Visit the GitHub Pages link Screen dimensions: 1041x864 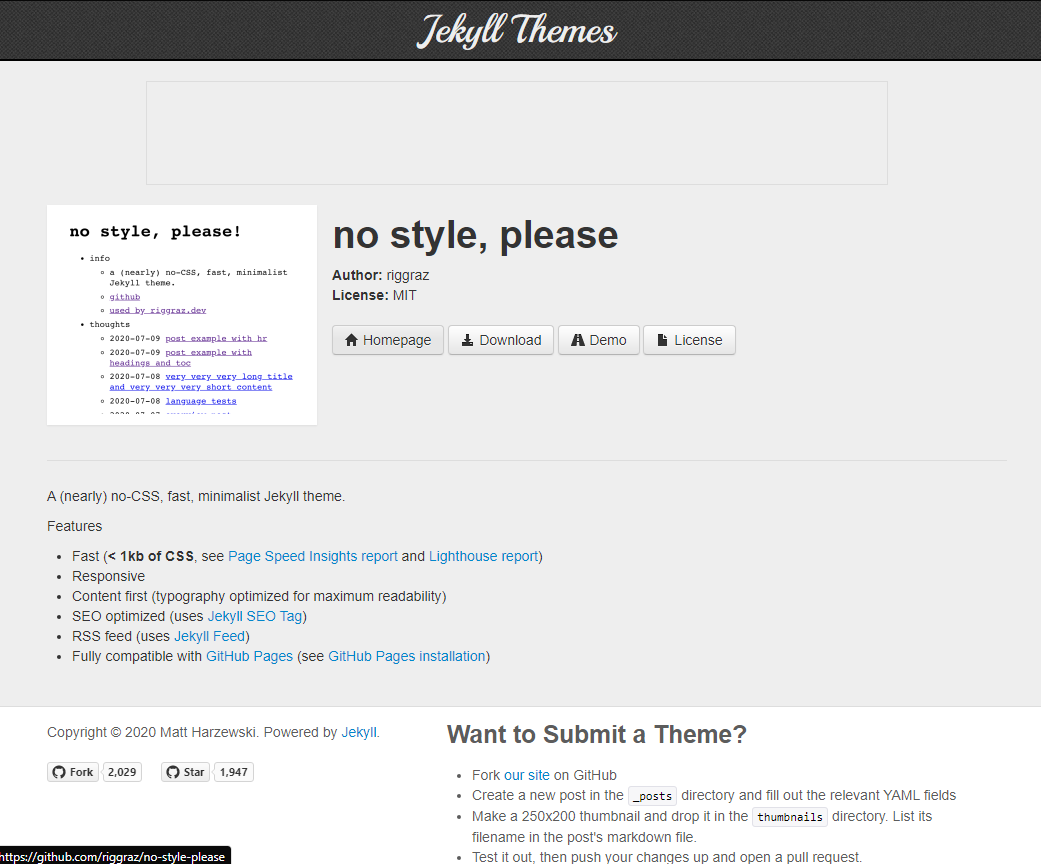pyautogui.click(x=250, y=656)
